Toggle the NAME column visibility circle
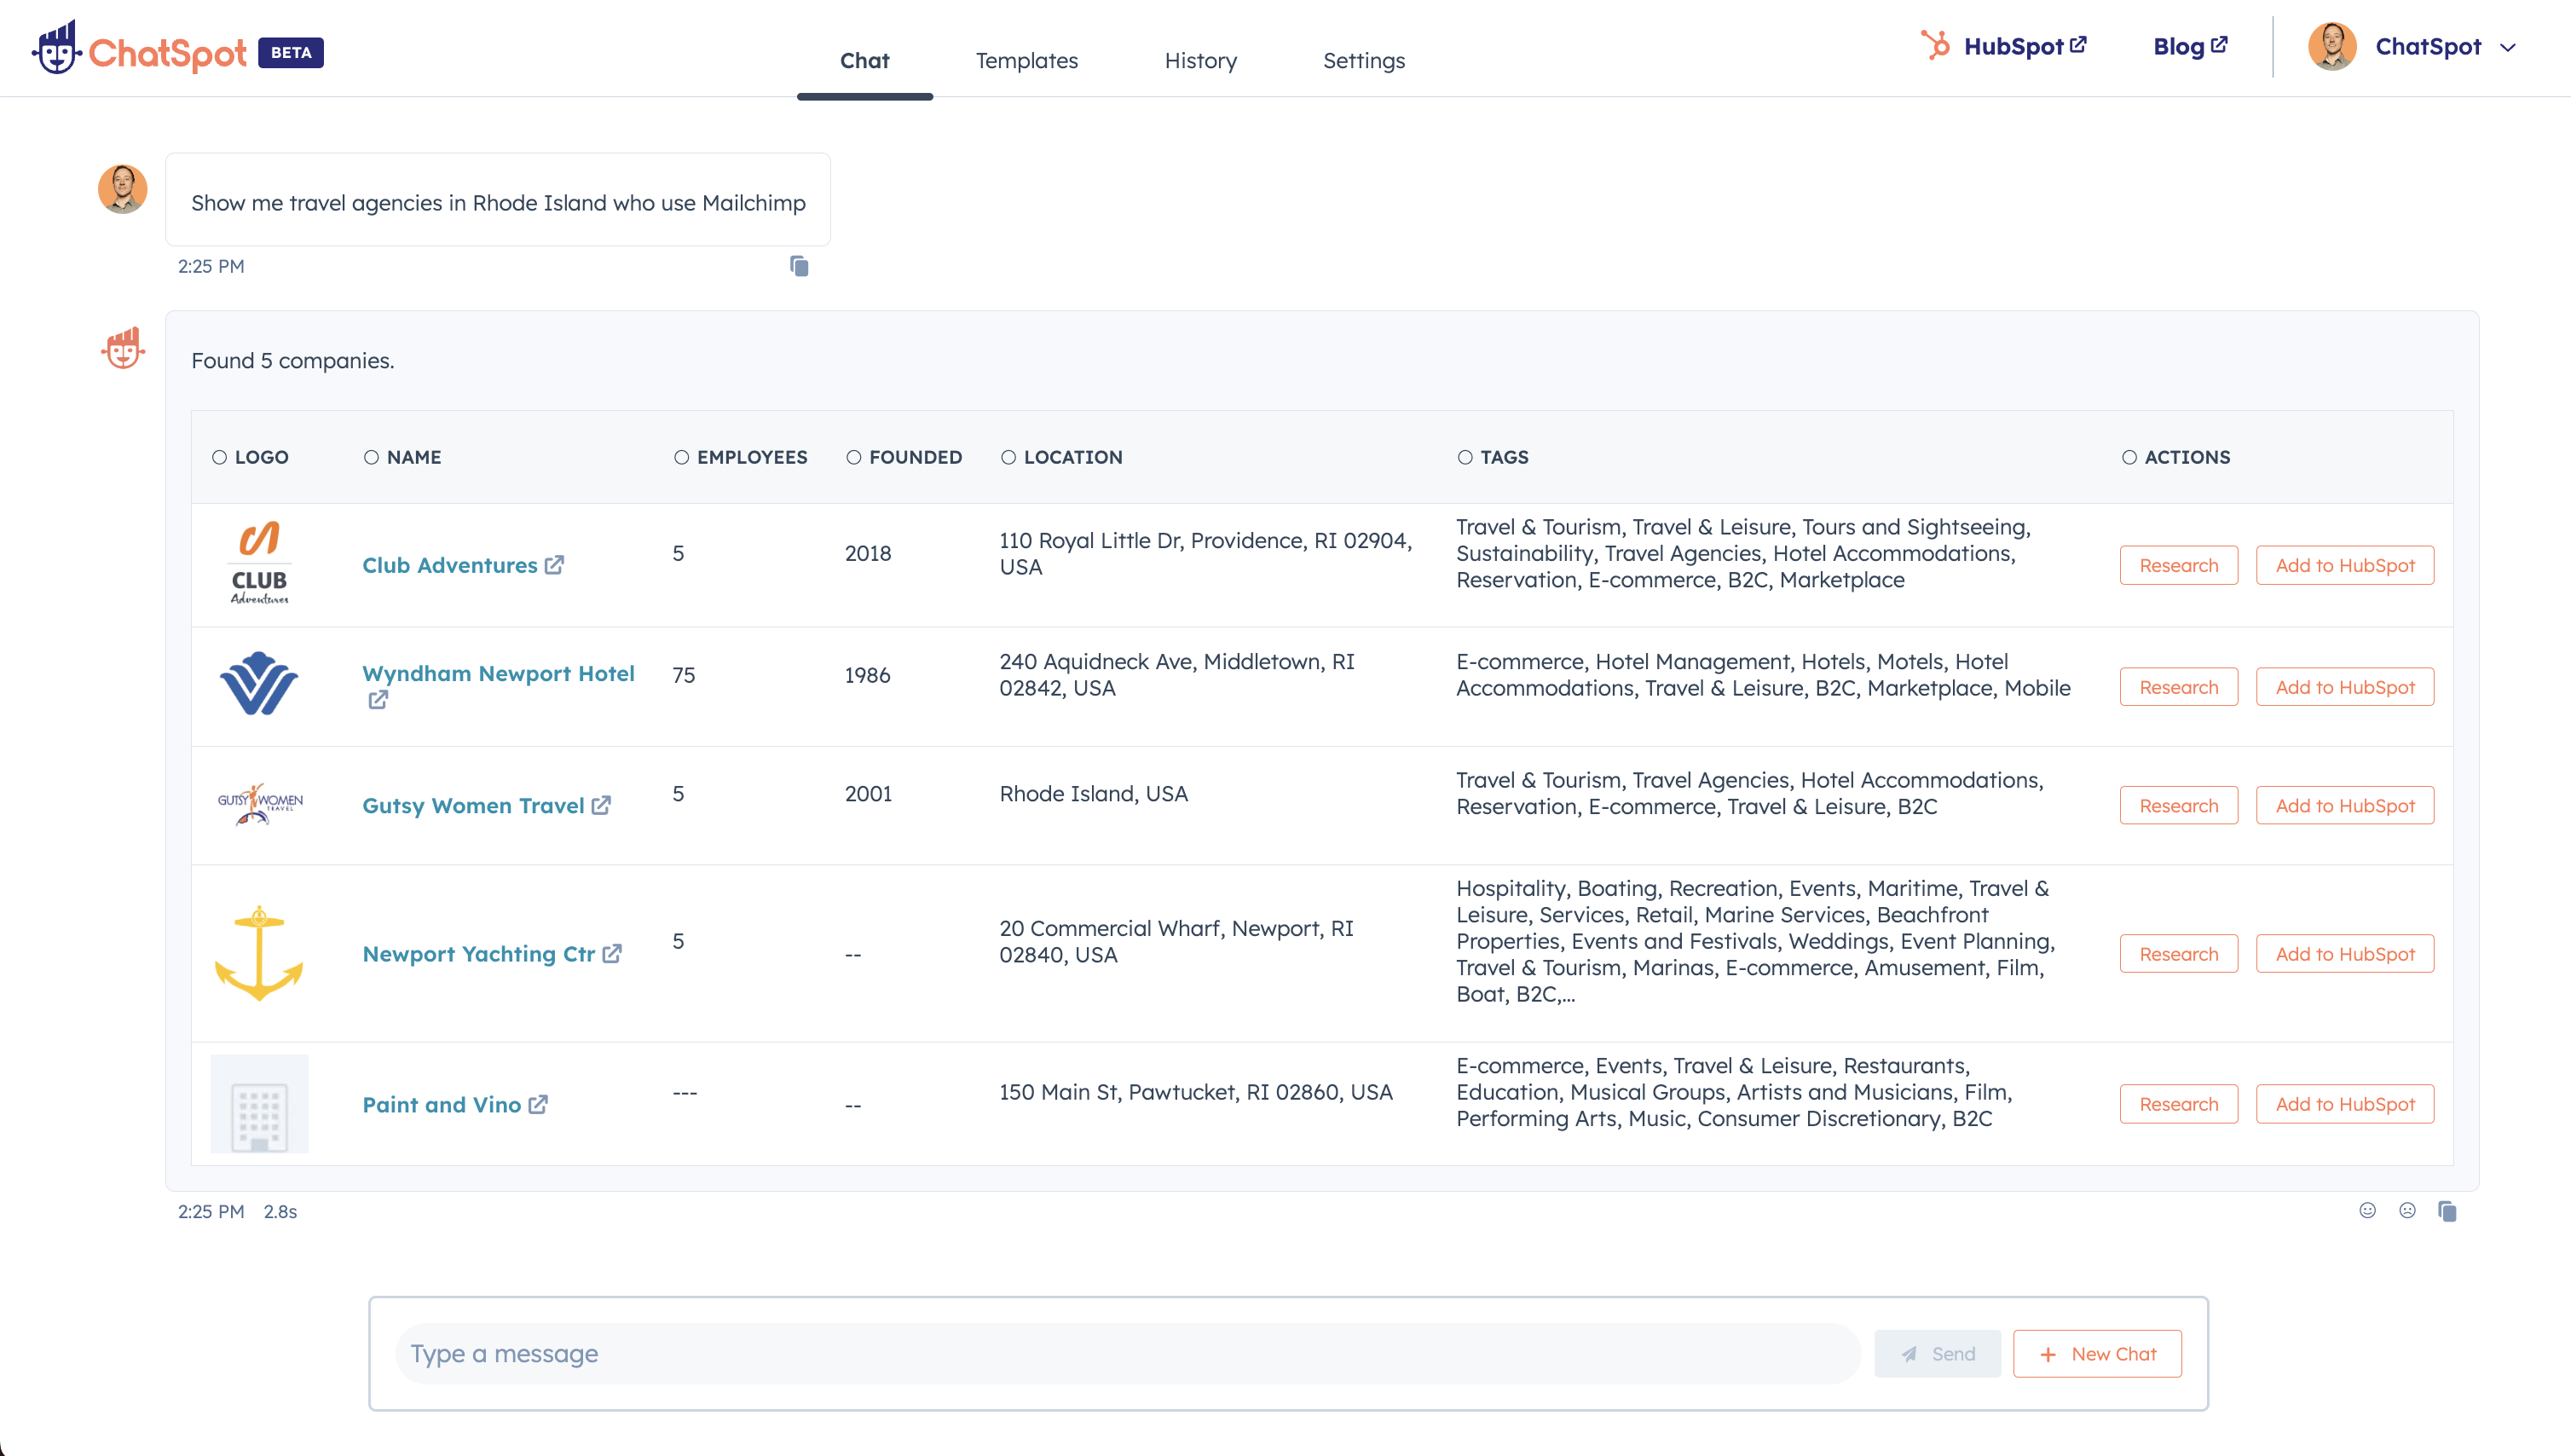2571x1456 pixels. 371,457
